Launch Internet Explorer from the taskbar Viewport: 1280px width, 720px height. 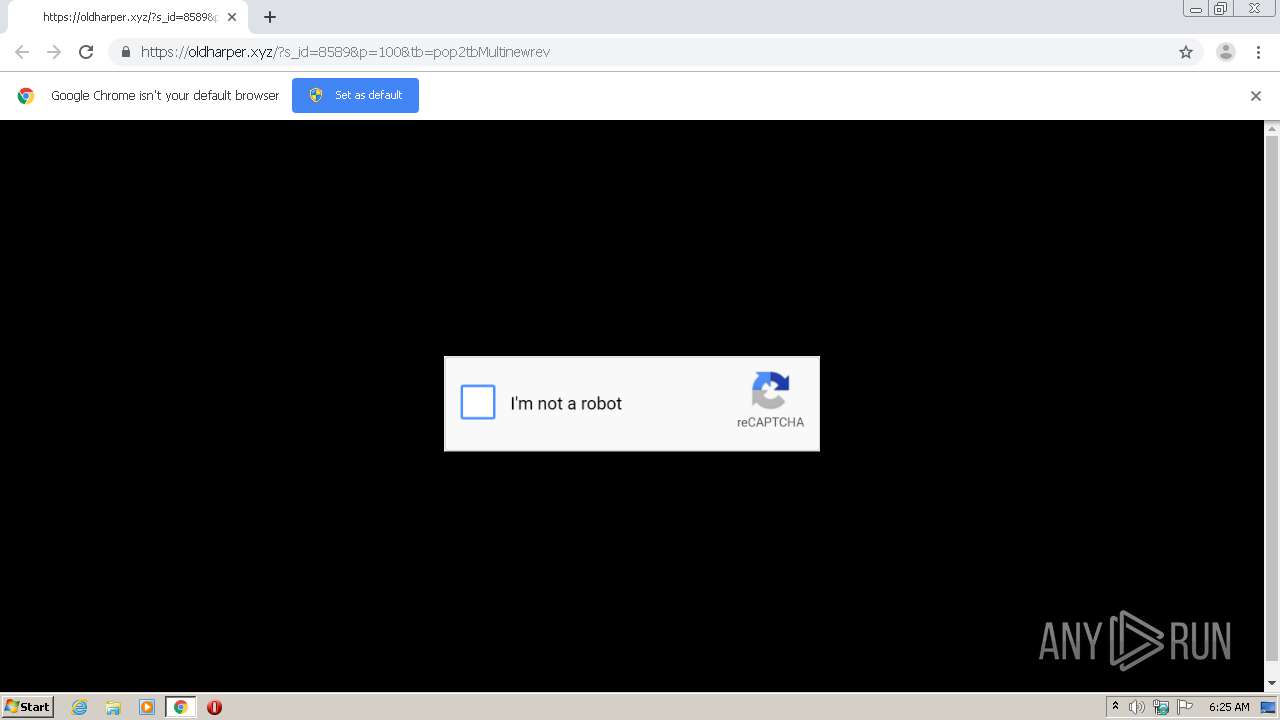point(80,707)
